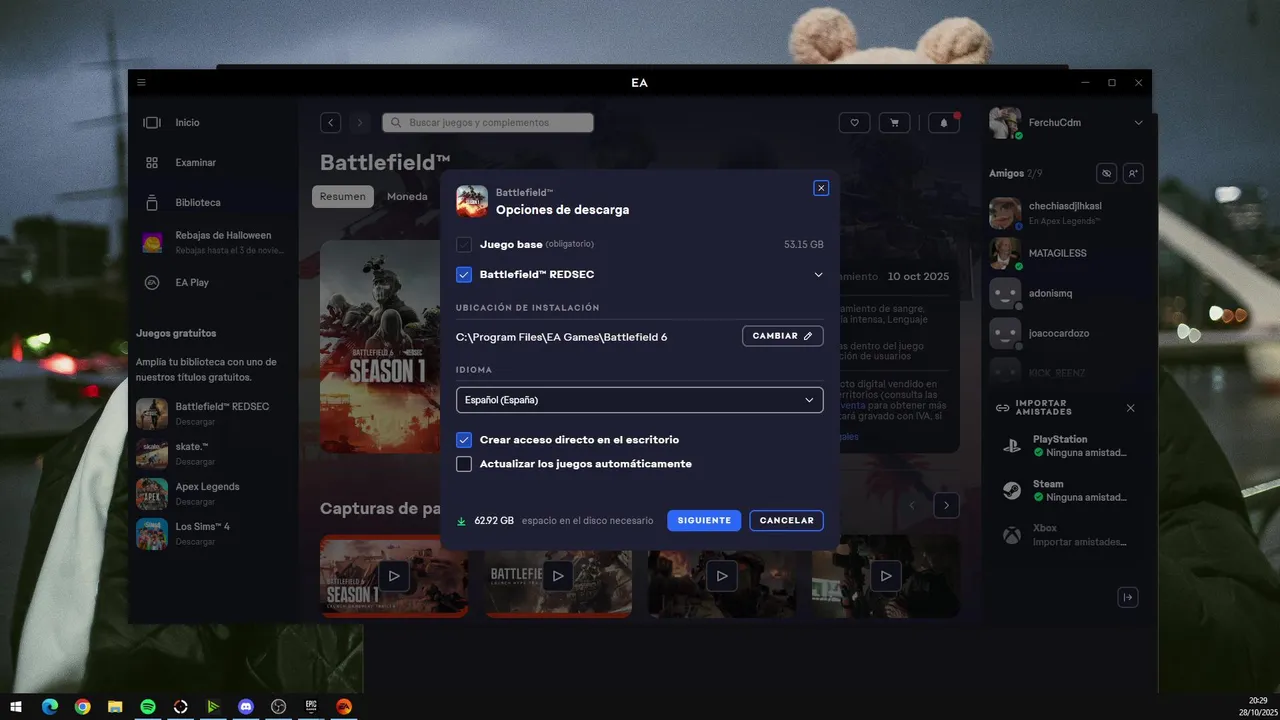Viewport: 1280px width, 720px height.
Task: Click the Juego base checkbox
Action: tap(464, 244)
